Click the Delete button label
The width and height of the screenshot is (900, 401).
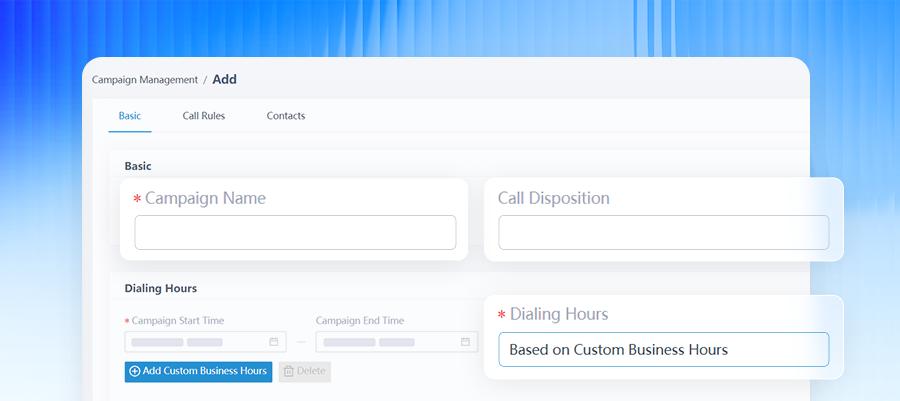tap(311, 371)
